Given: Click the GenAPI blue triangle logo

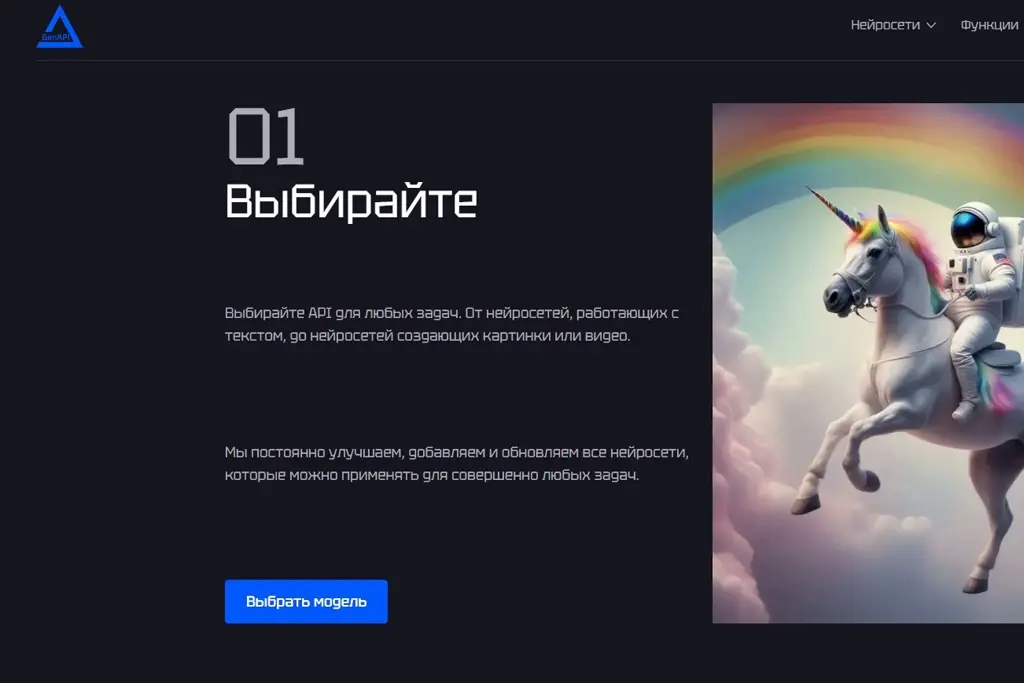Looking at the screenshot, I should point(59,27).
